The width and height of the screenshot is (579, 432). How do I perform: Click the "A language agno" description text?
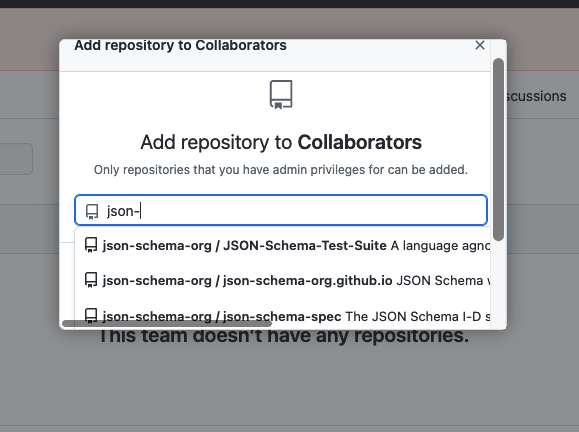click(440, 246)
